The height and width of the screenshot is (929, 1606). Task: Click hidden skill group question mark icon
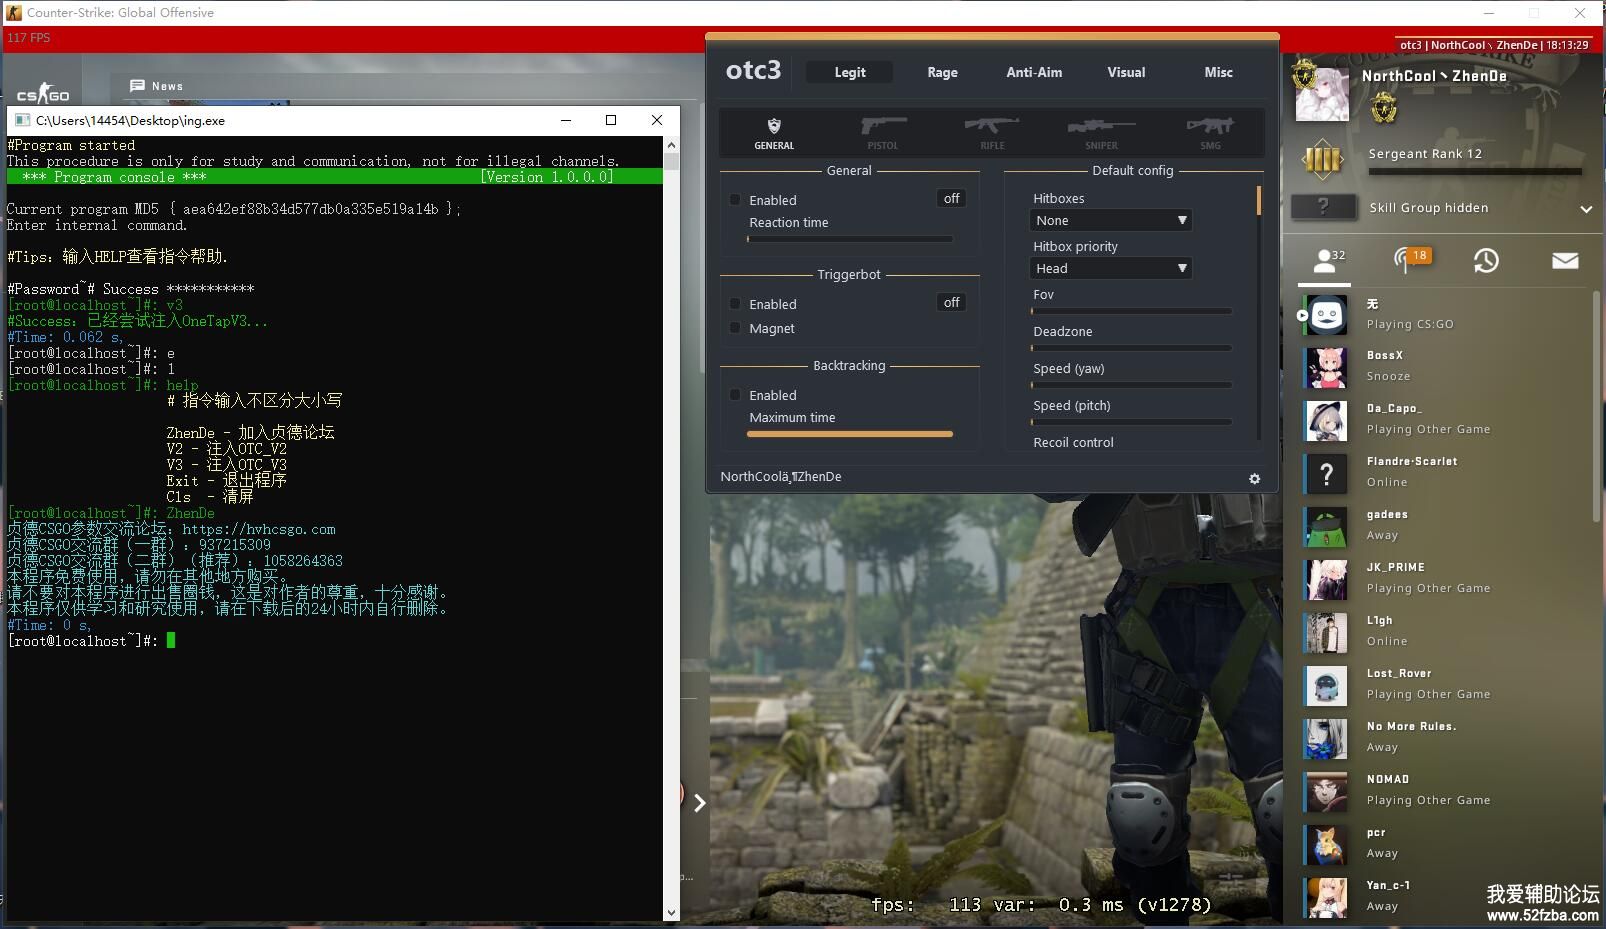point(1323,207)
